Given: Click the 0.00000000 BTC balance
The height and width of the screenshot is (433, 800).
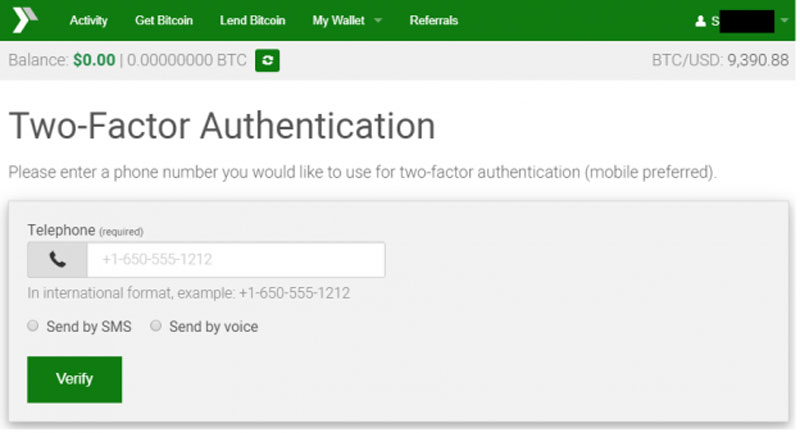Looking at the screenshot, I should 185,61.
